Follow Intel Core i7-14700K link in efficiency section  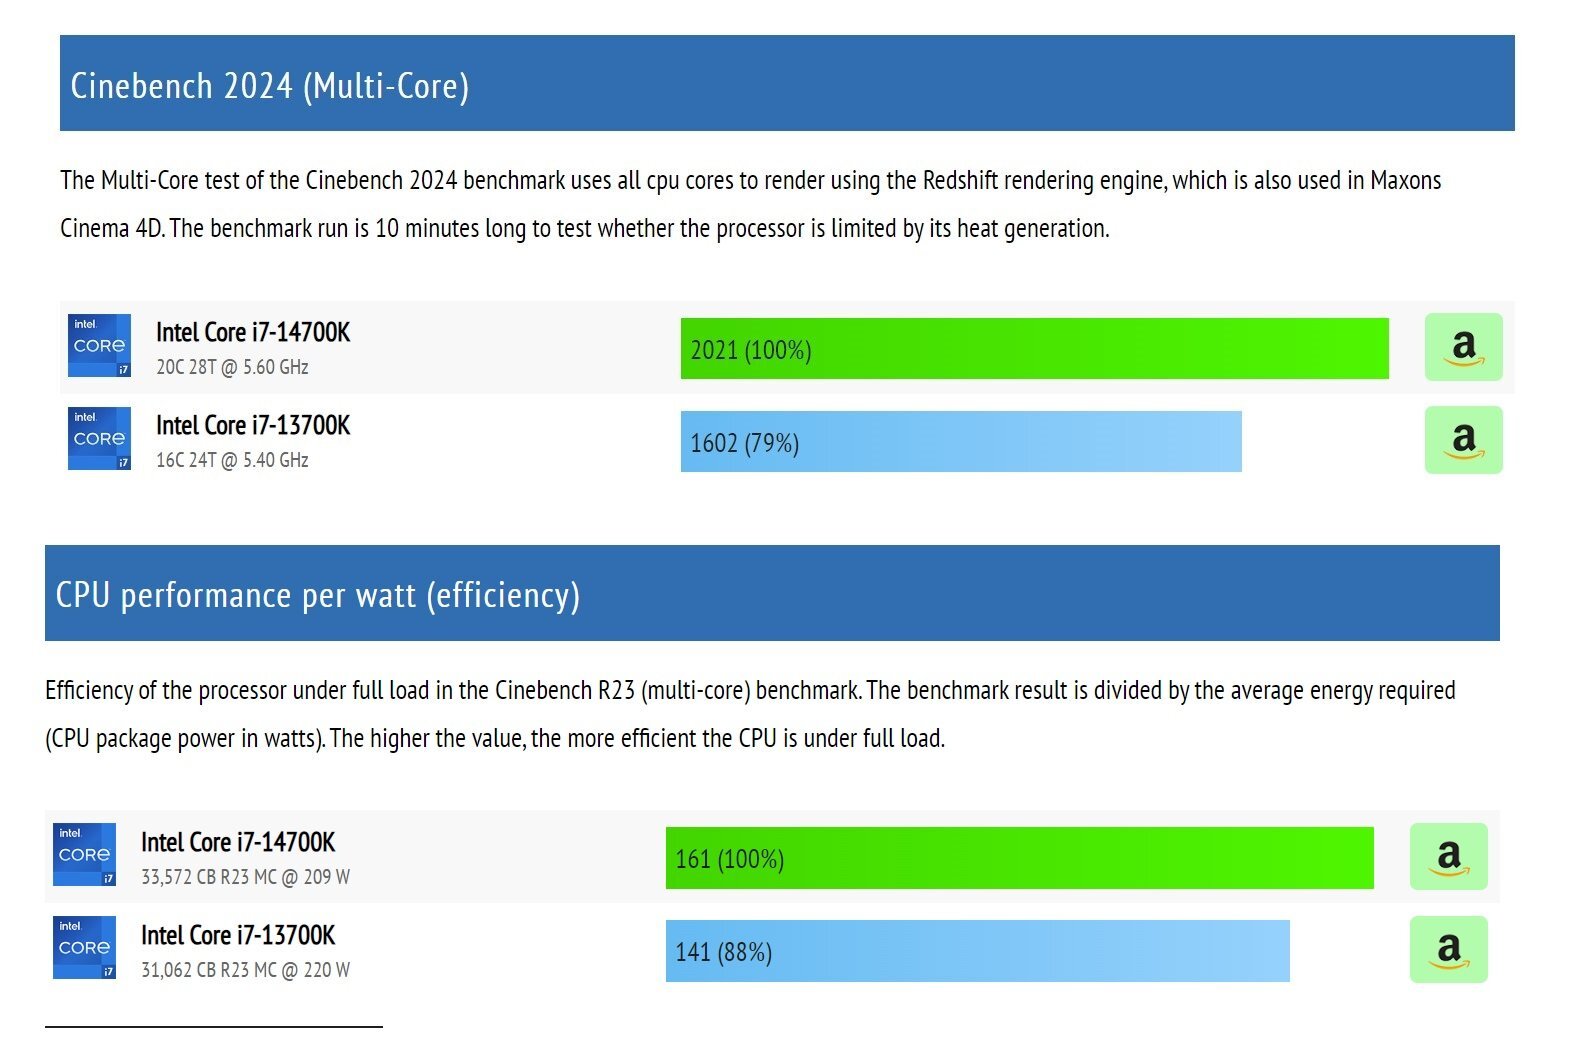(238, 842)
